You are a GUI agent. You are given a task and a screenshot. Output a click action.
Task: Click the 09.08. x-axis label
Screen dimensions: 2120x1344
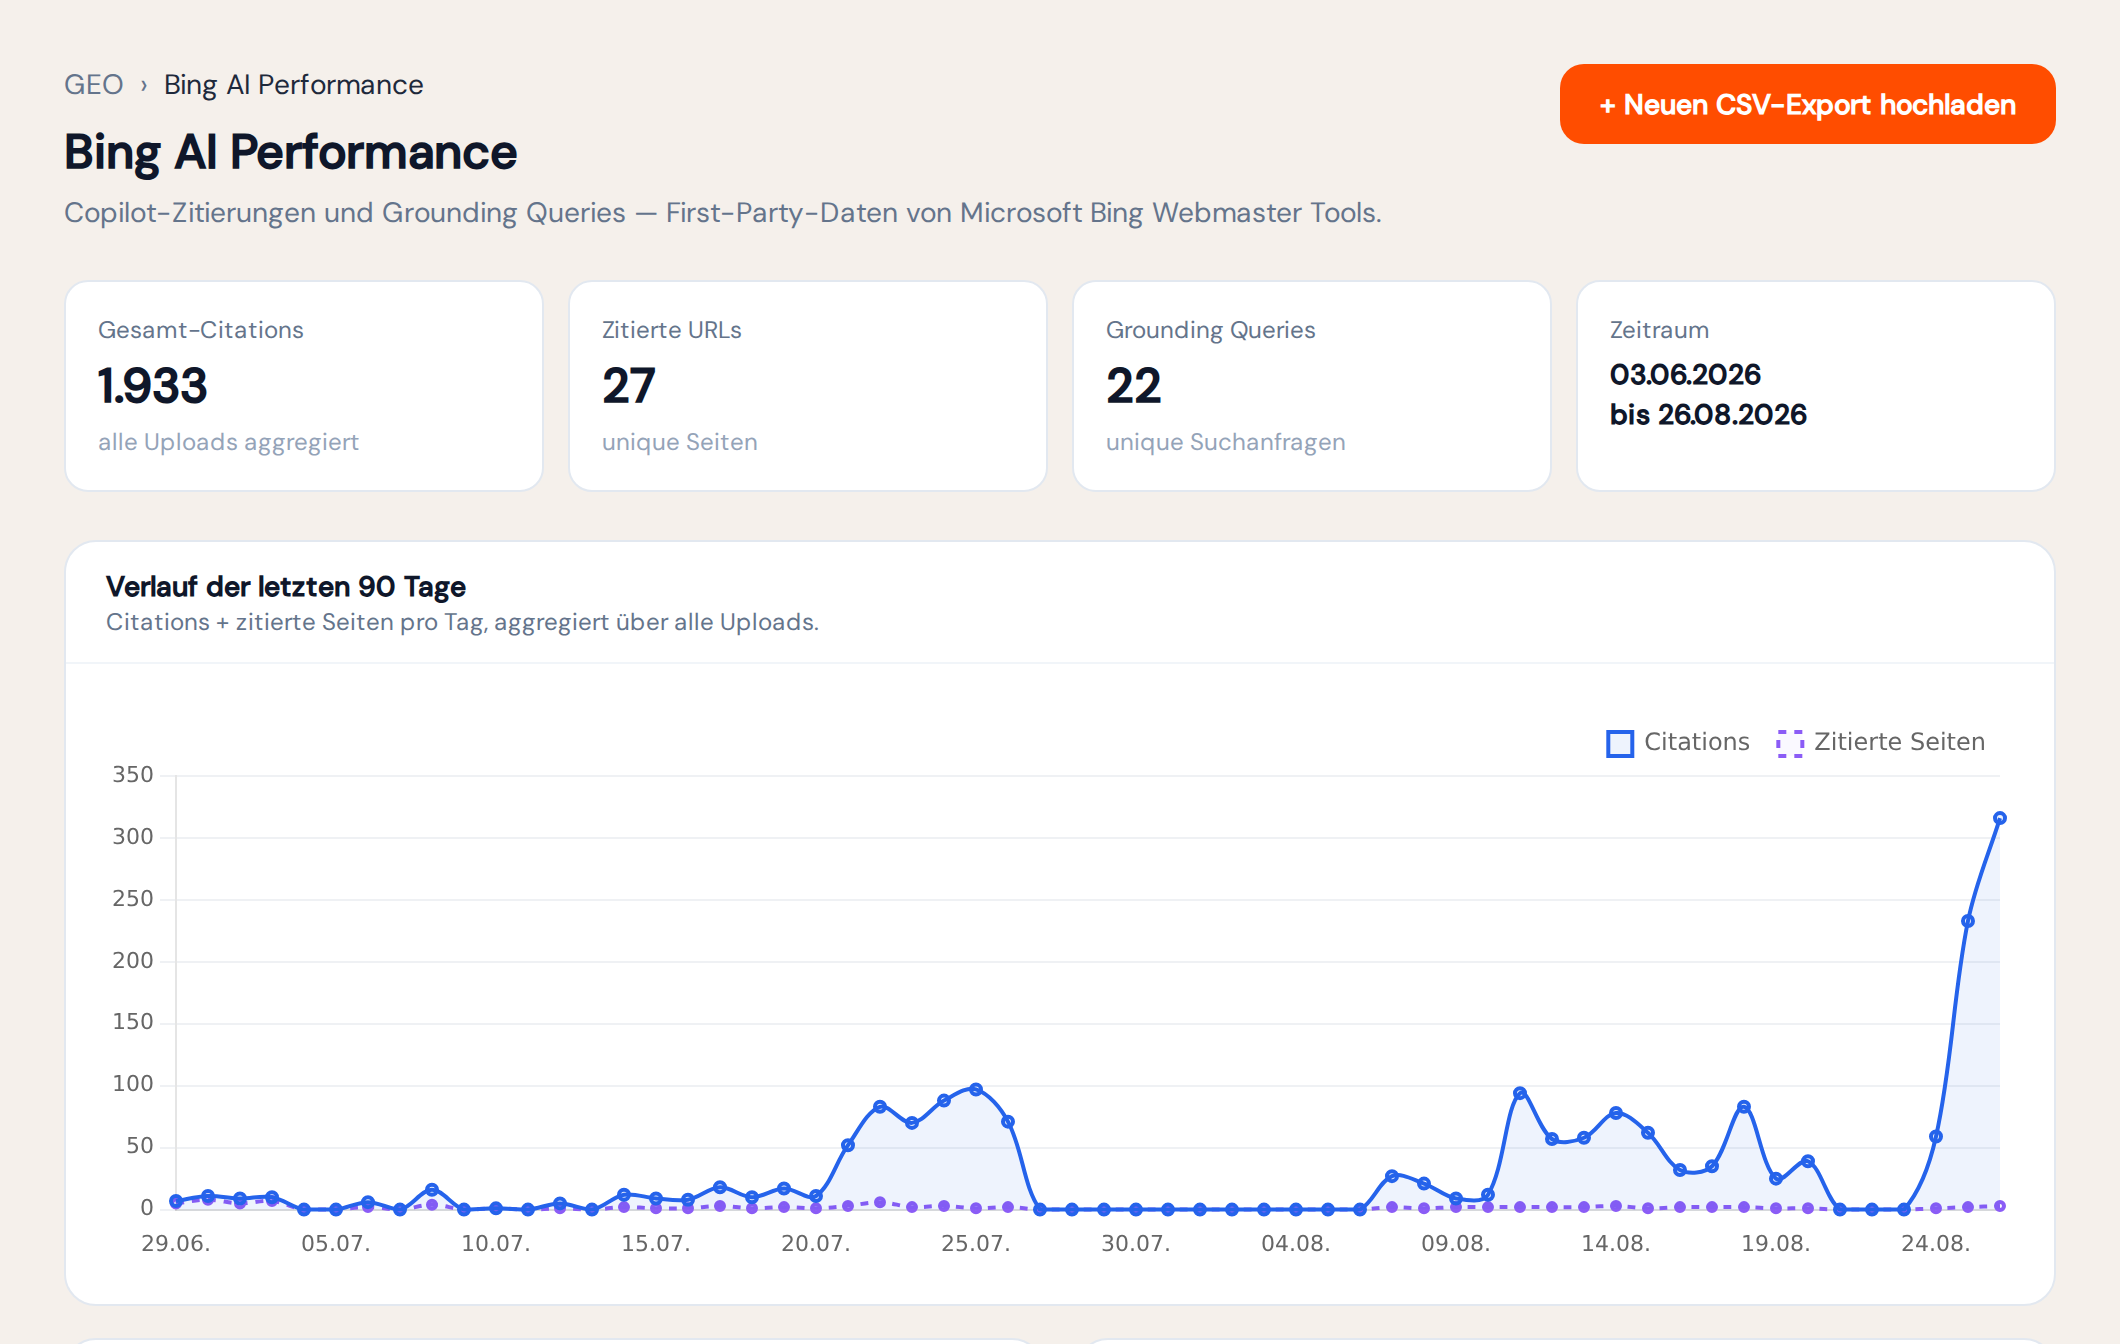(x=1455, y=1243)
